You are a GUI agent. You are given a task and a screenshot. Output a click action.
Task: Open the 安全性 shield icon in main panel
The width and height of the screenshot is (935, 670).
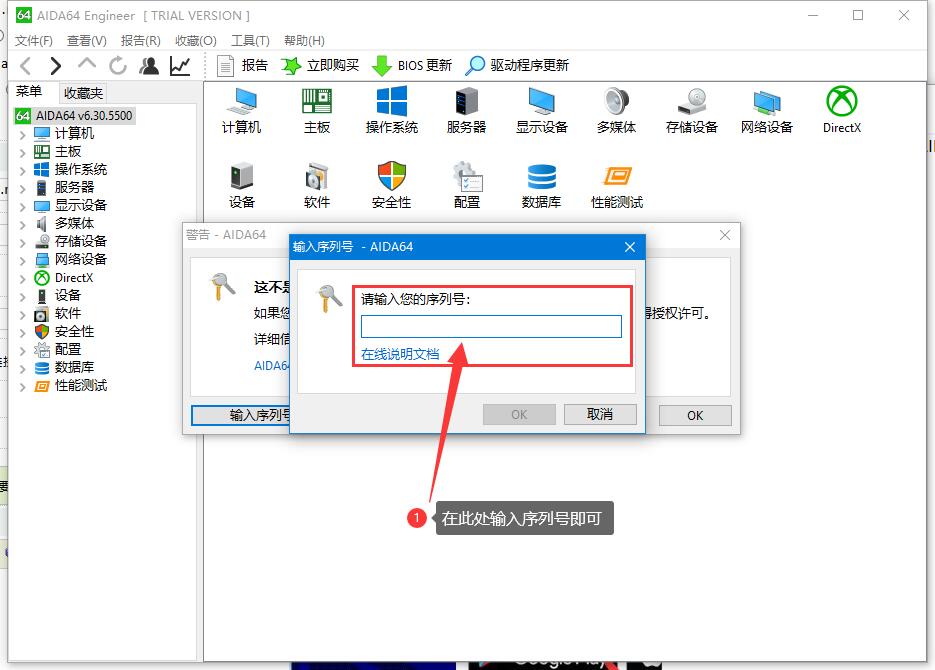point(392,185)
